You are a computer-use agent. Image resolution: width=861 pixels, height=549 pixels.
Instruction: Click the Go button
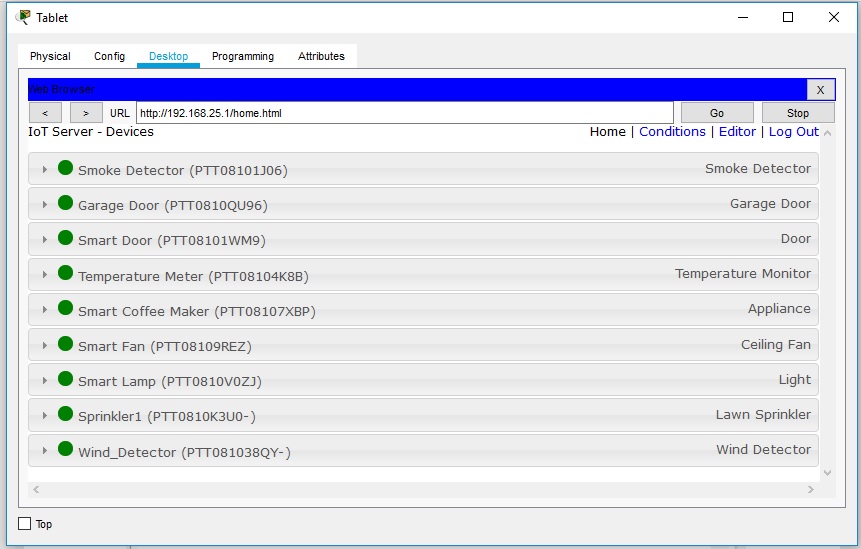tap(717, 113)
